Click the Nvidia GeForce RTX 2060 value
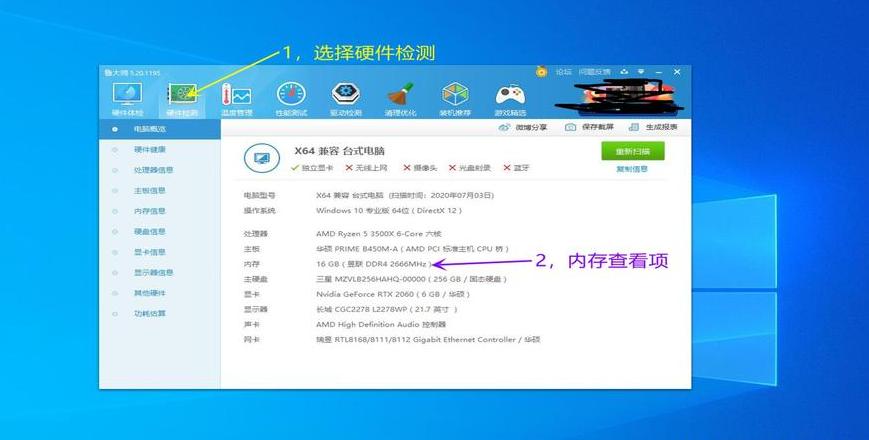The image size is (869, 440). [393, 294]
